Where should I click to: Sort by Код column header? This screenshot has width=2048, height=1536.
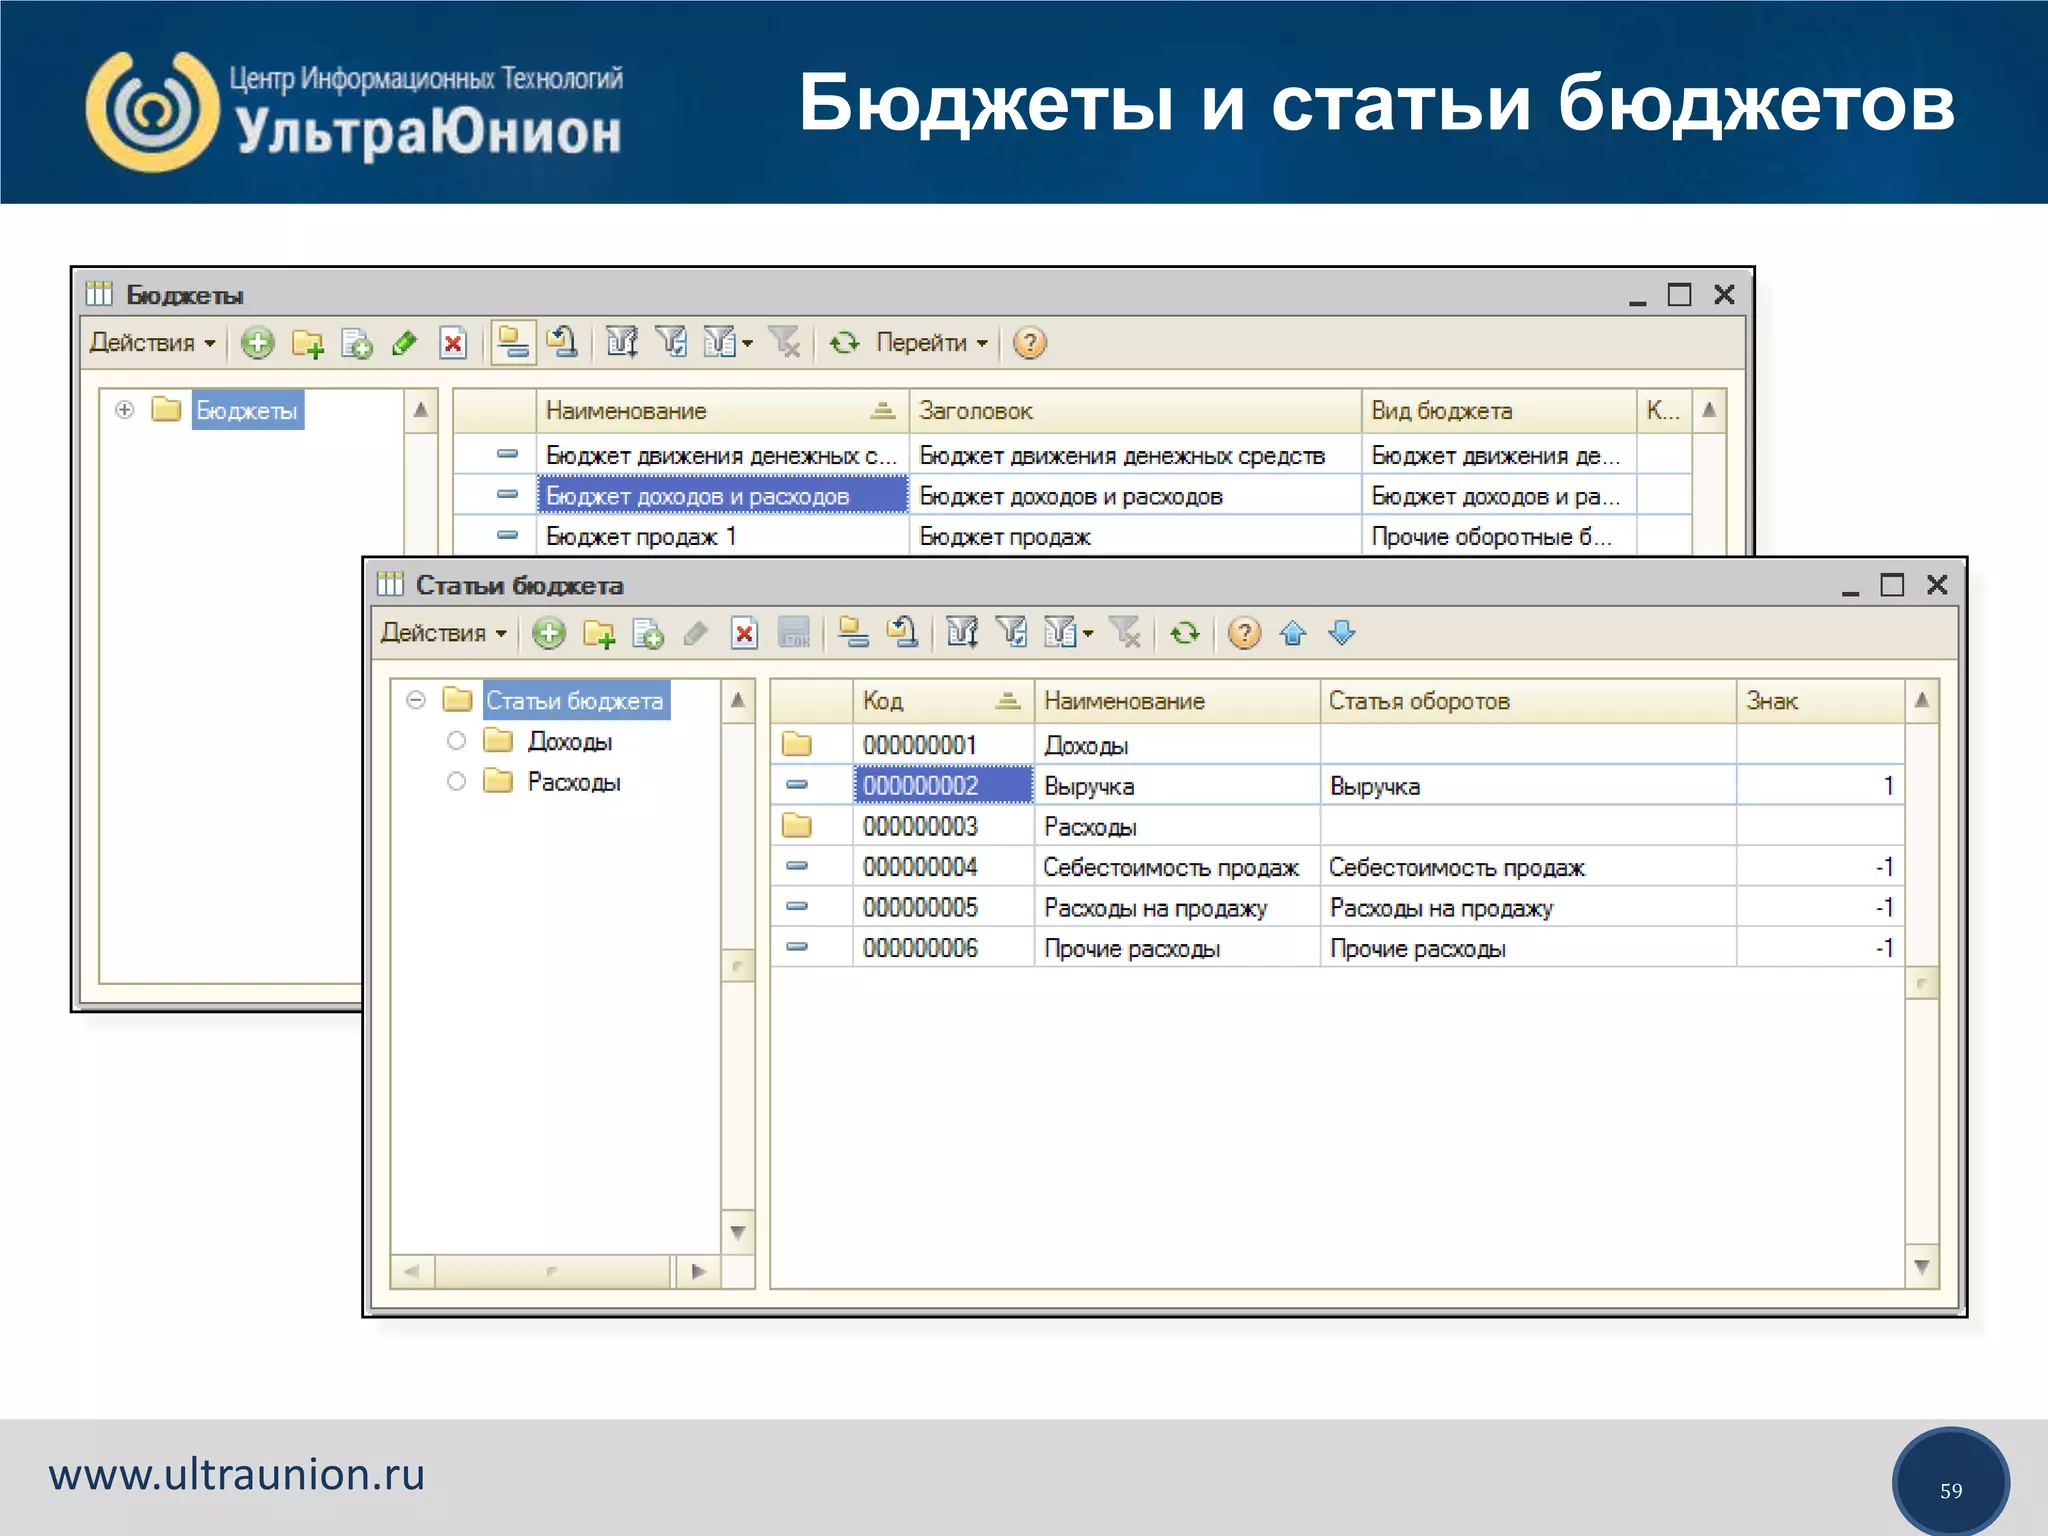[x=942, y=701]
